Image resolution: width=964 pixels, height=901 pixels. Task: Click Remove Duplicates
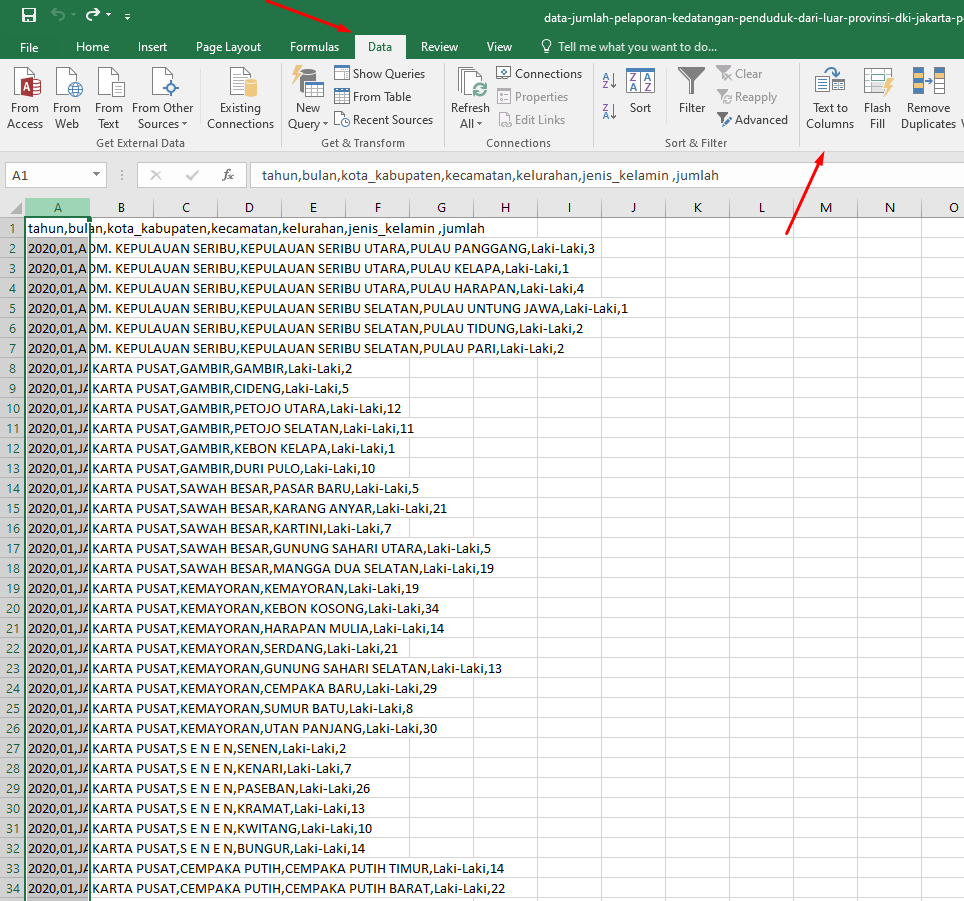tap(927, 97)
